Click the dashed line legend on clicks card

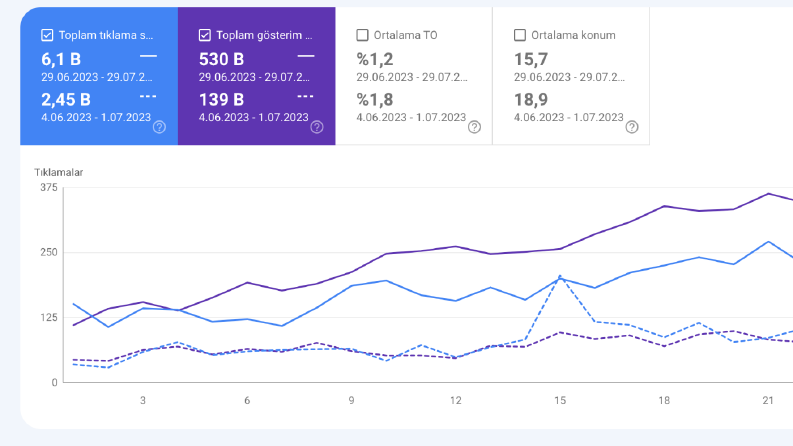pyautogui.click(x=148, y=96)
